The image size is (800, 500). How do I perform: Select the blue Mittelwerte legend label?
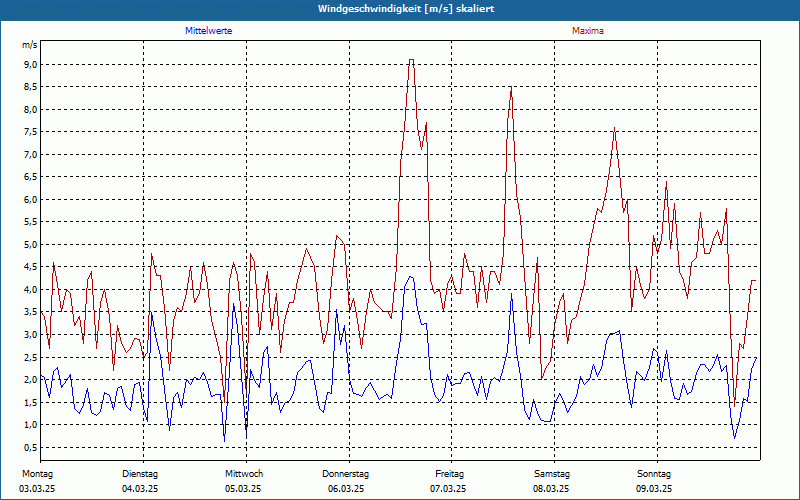click(209, 31)
